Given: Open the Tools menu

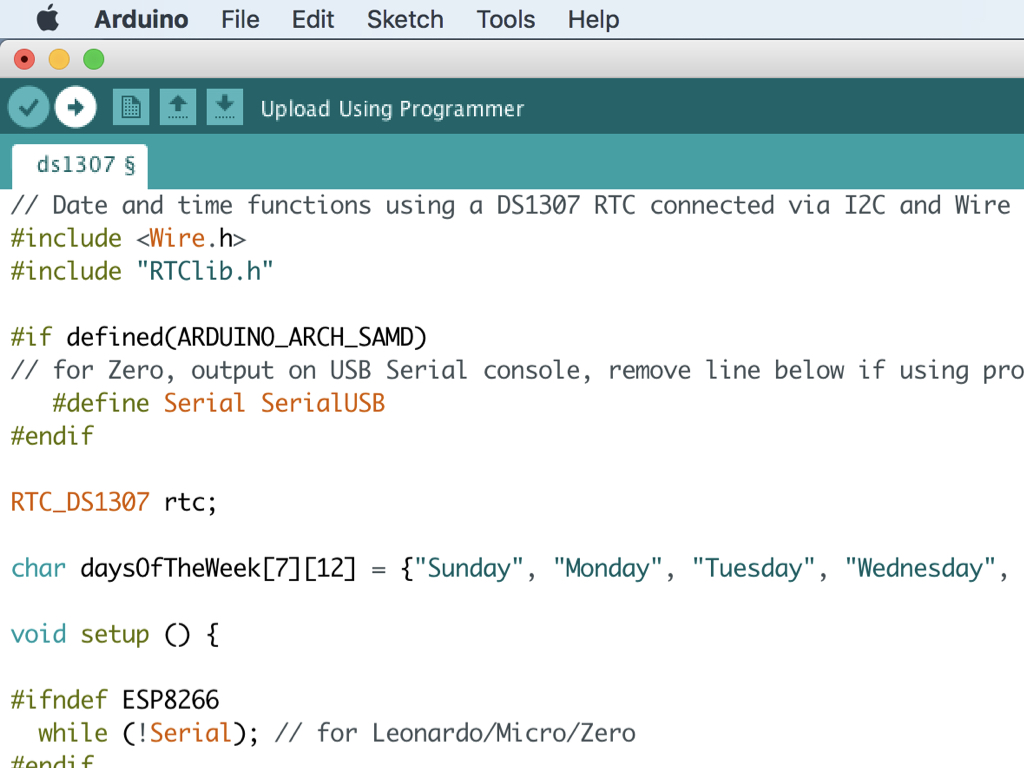Looking at the screenshot, I should coord(505,20).
